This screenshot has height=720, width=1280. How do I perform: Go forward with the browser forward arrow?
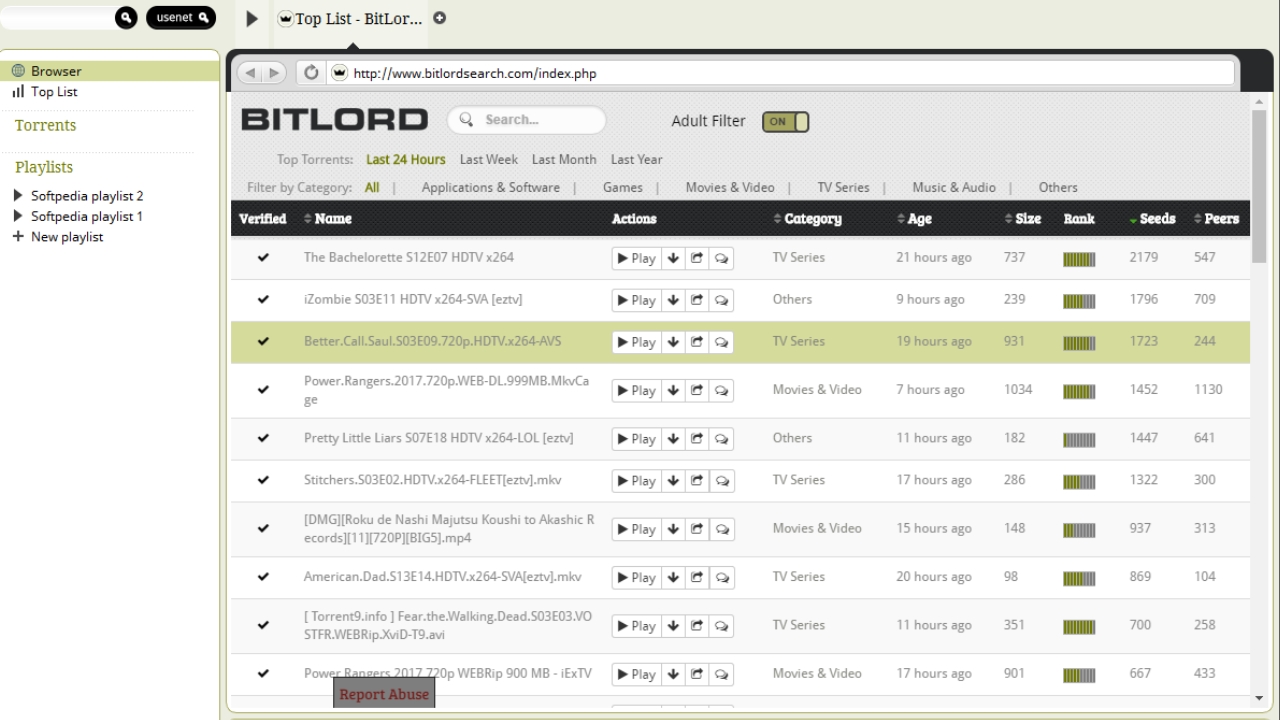274,73
